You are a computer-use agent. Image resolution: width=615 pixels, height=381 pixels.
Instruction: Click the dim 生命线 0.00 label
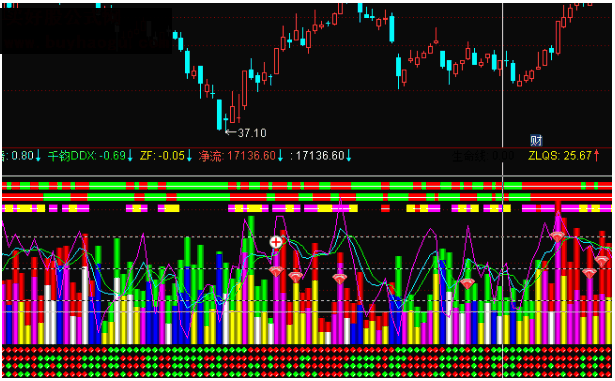[483, 156]
